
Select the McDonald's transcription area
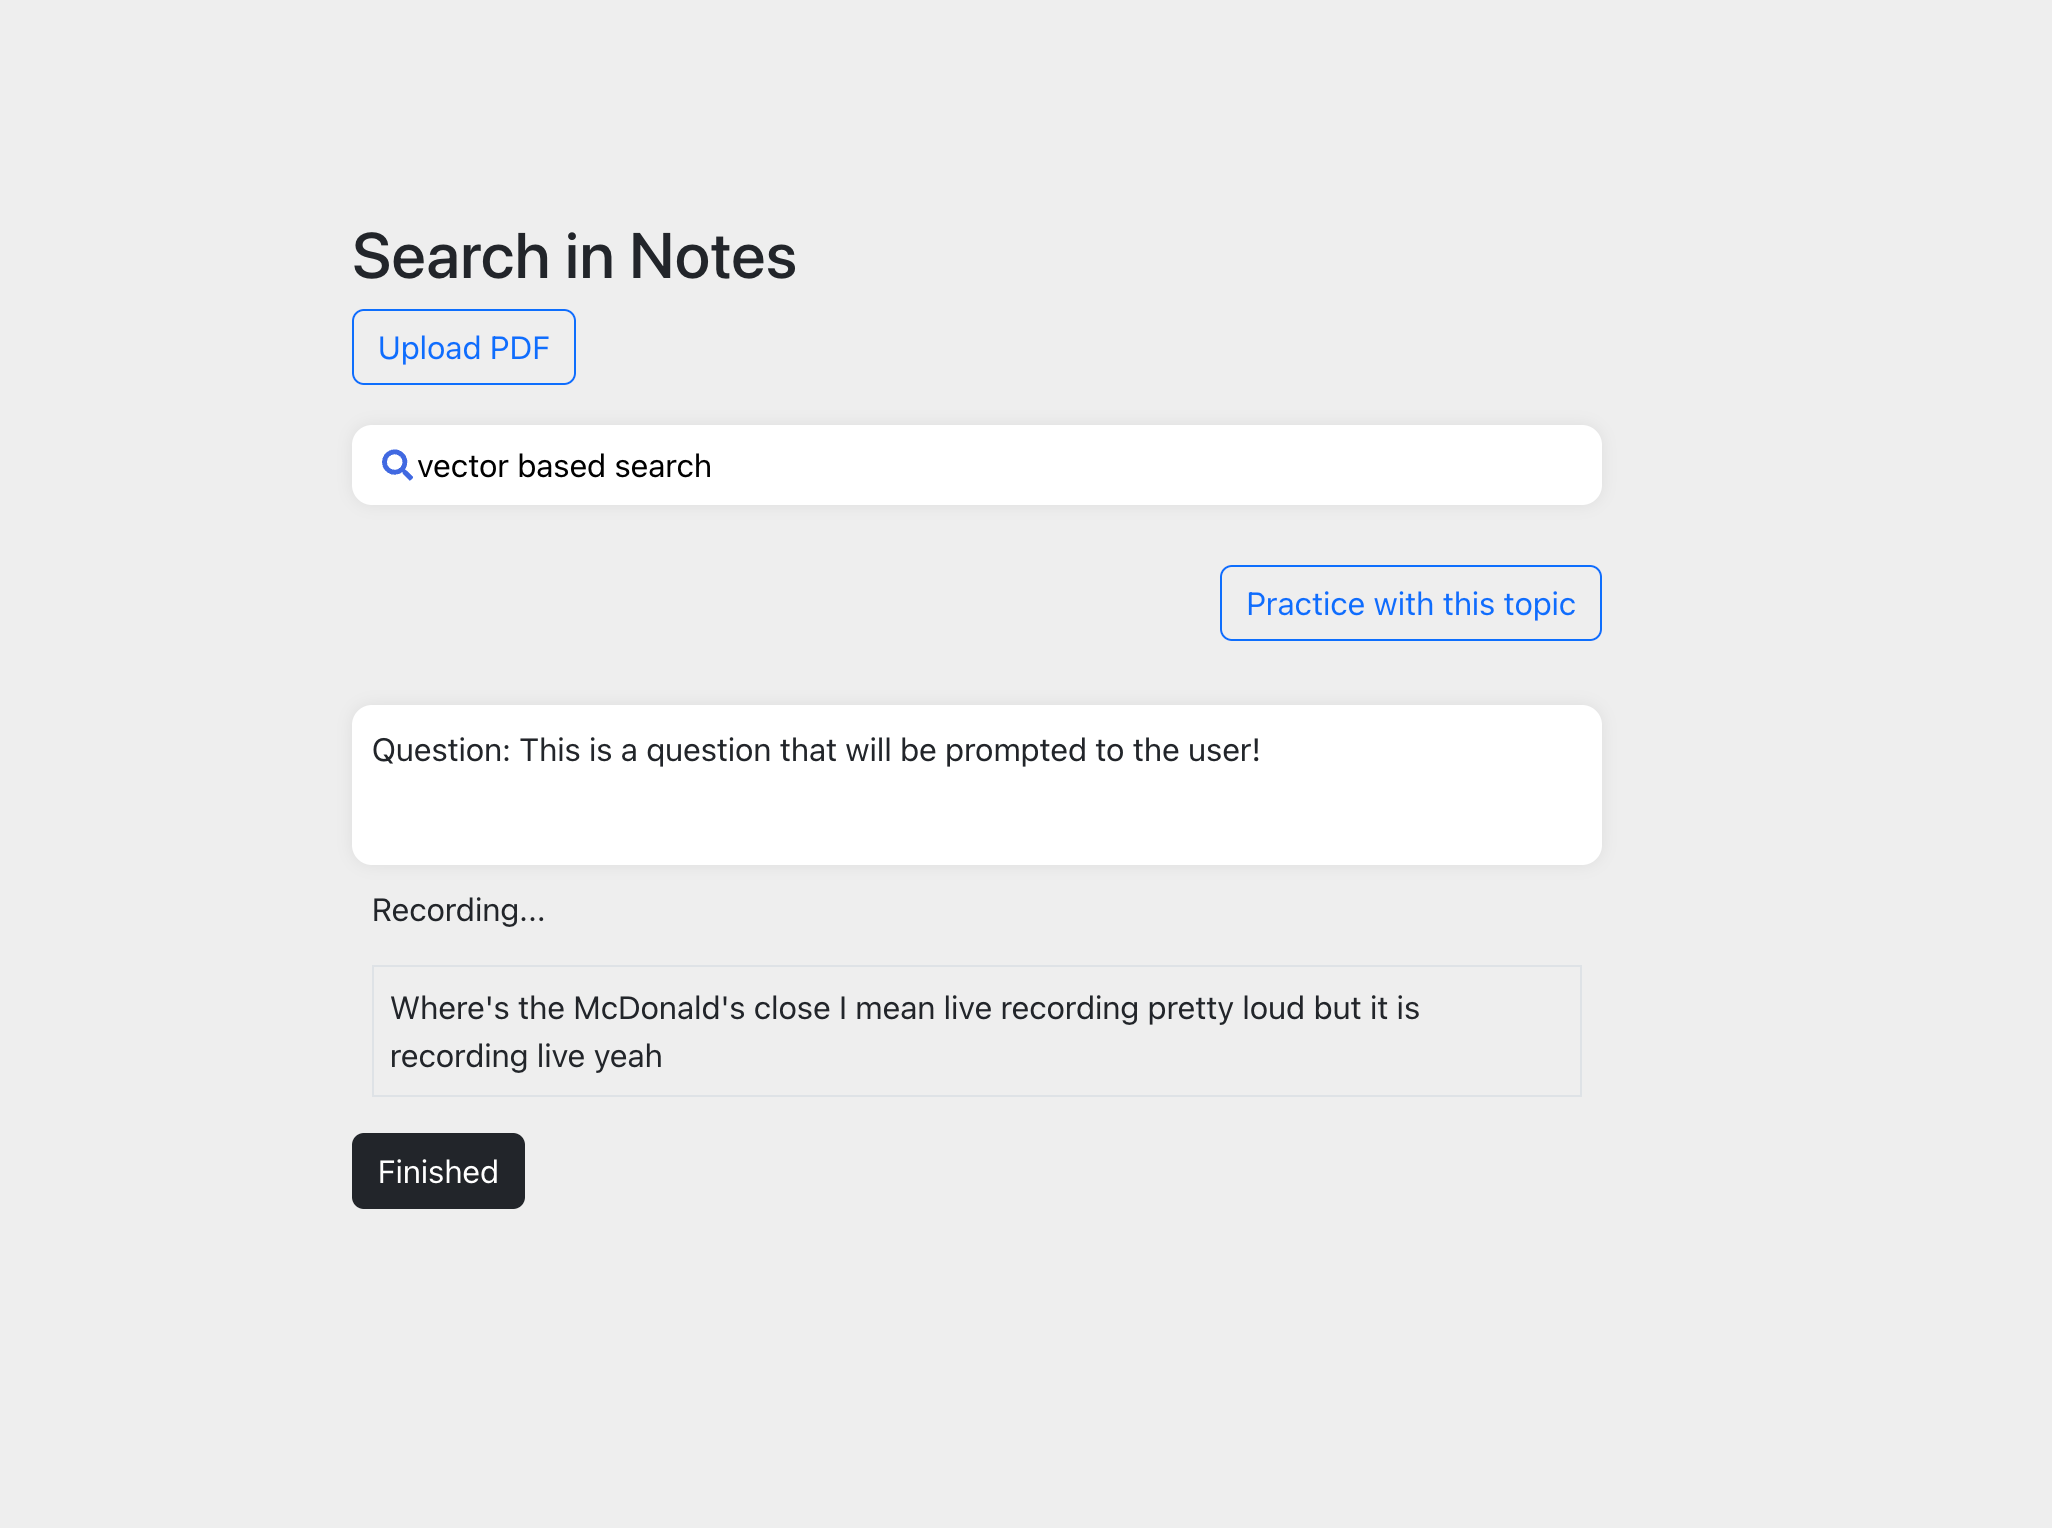tap(976, 1030)
